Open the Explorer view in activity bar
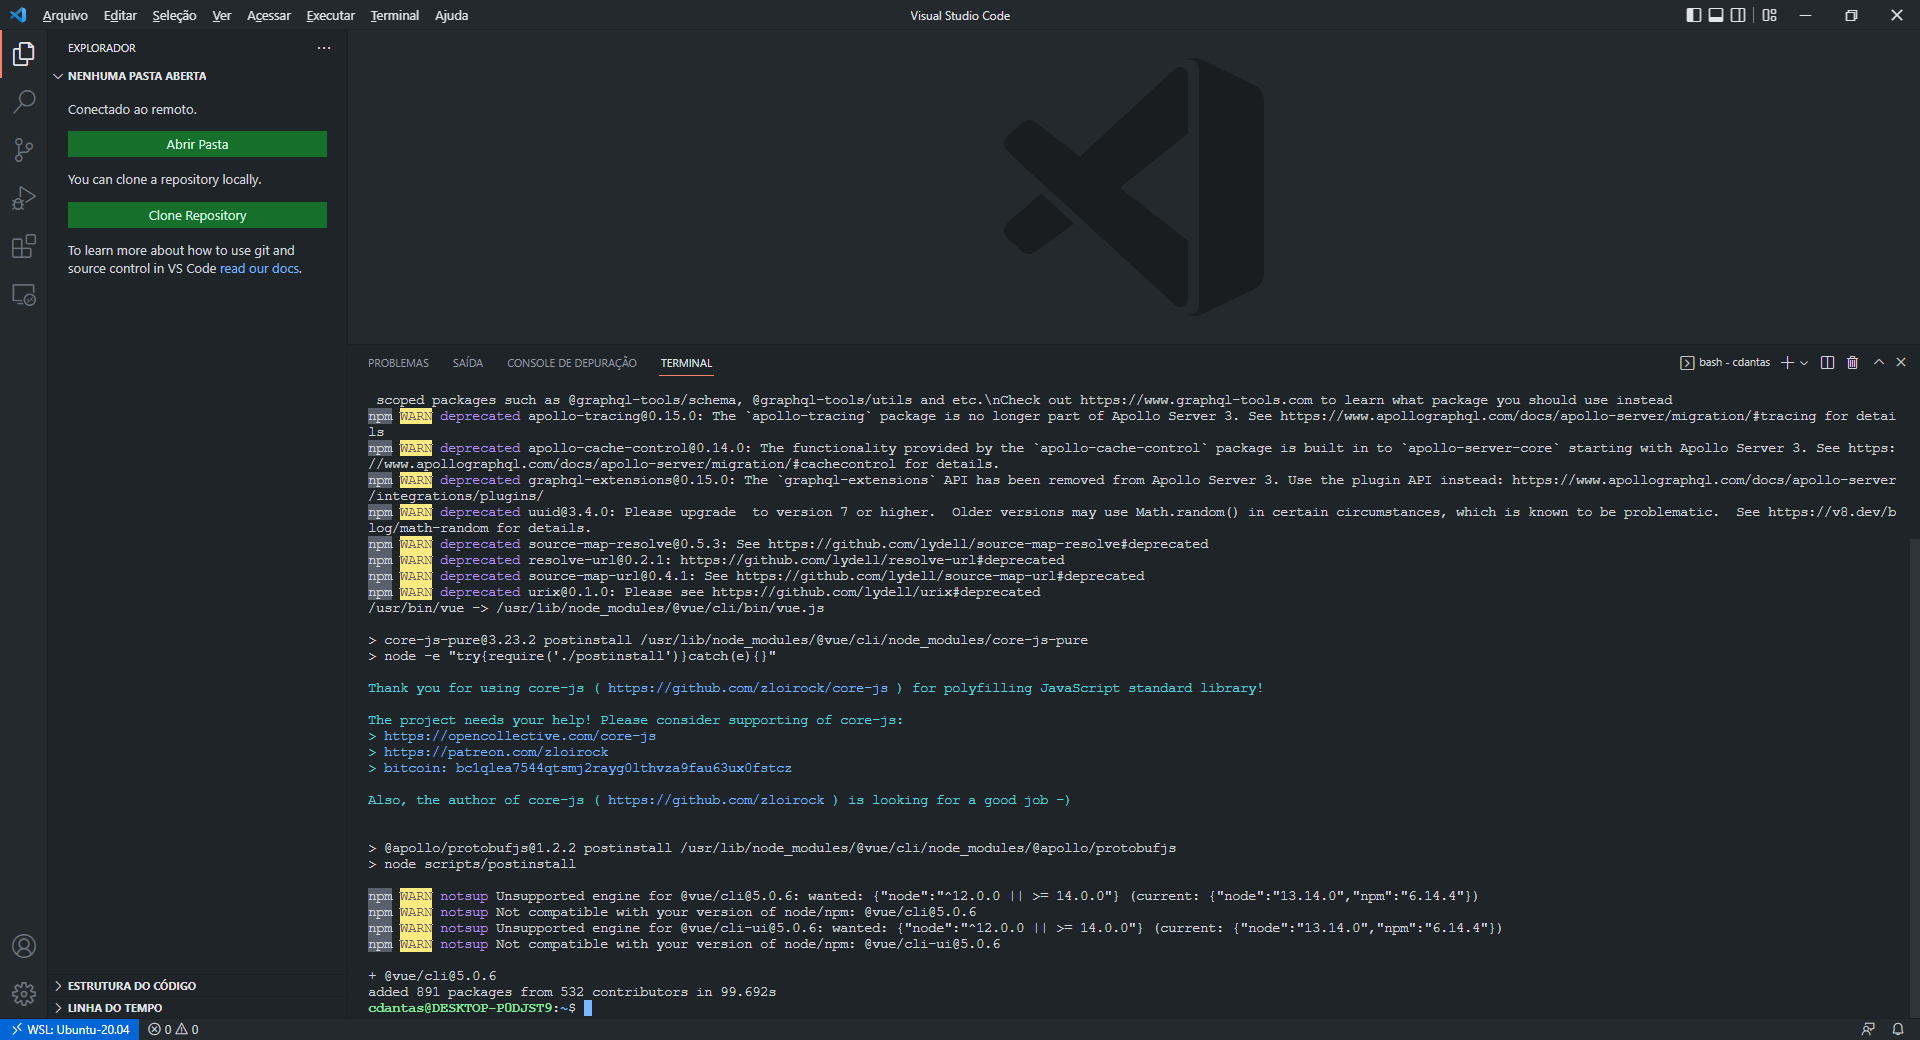Image resolution: width=1920 pixels, height=1040 pixels. [x=24, y=54]
